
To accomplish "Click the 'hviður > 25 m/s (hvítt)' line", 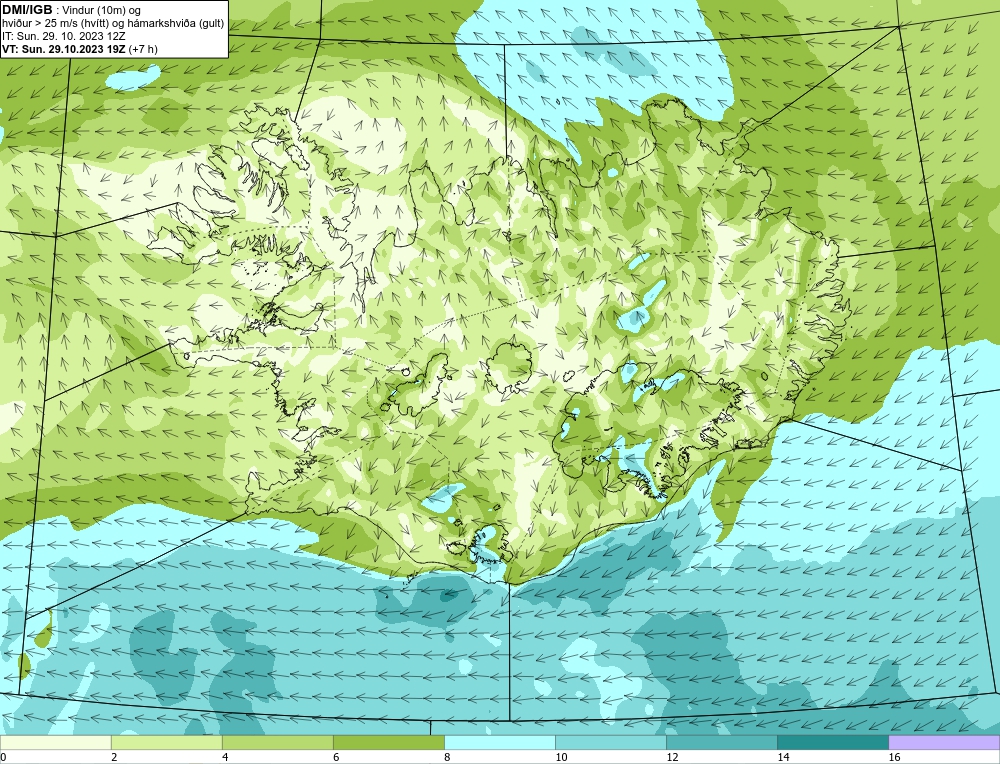I will 54,24.
